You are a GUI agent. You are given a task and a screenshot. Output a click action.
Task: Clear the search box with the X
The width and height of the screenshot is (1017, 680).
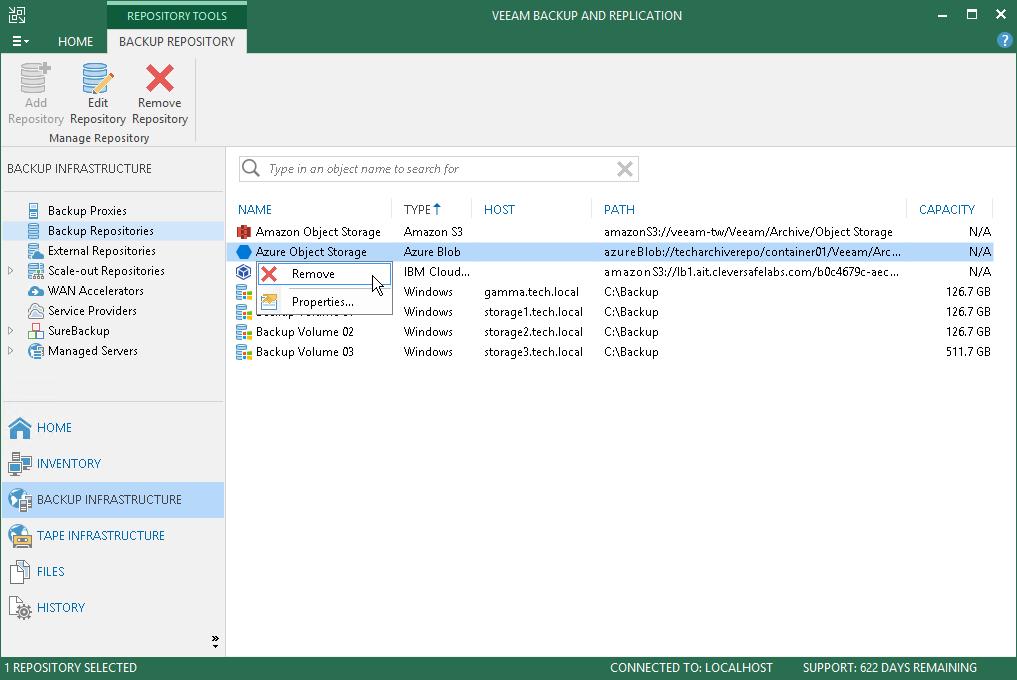625,169
